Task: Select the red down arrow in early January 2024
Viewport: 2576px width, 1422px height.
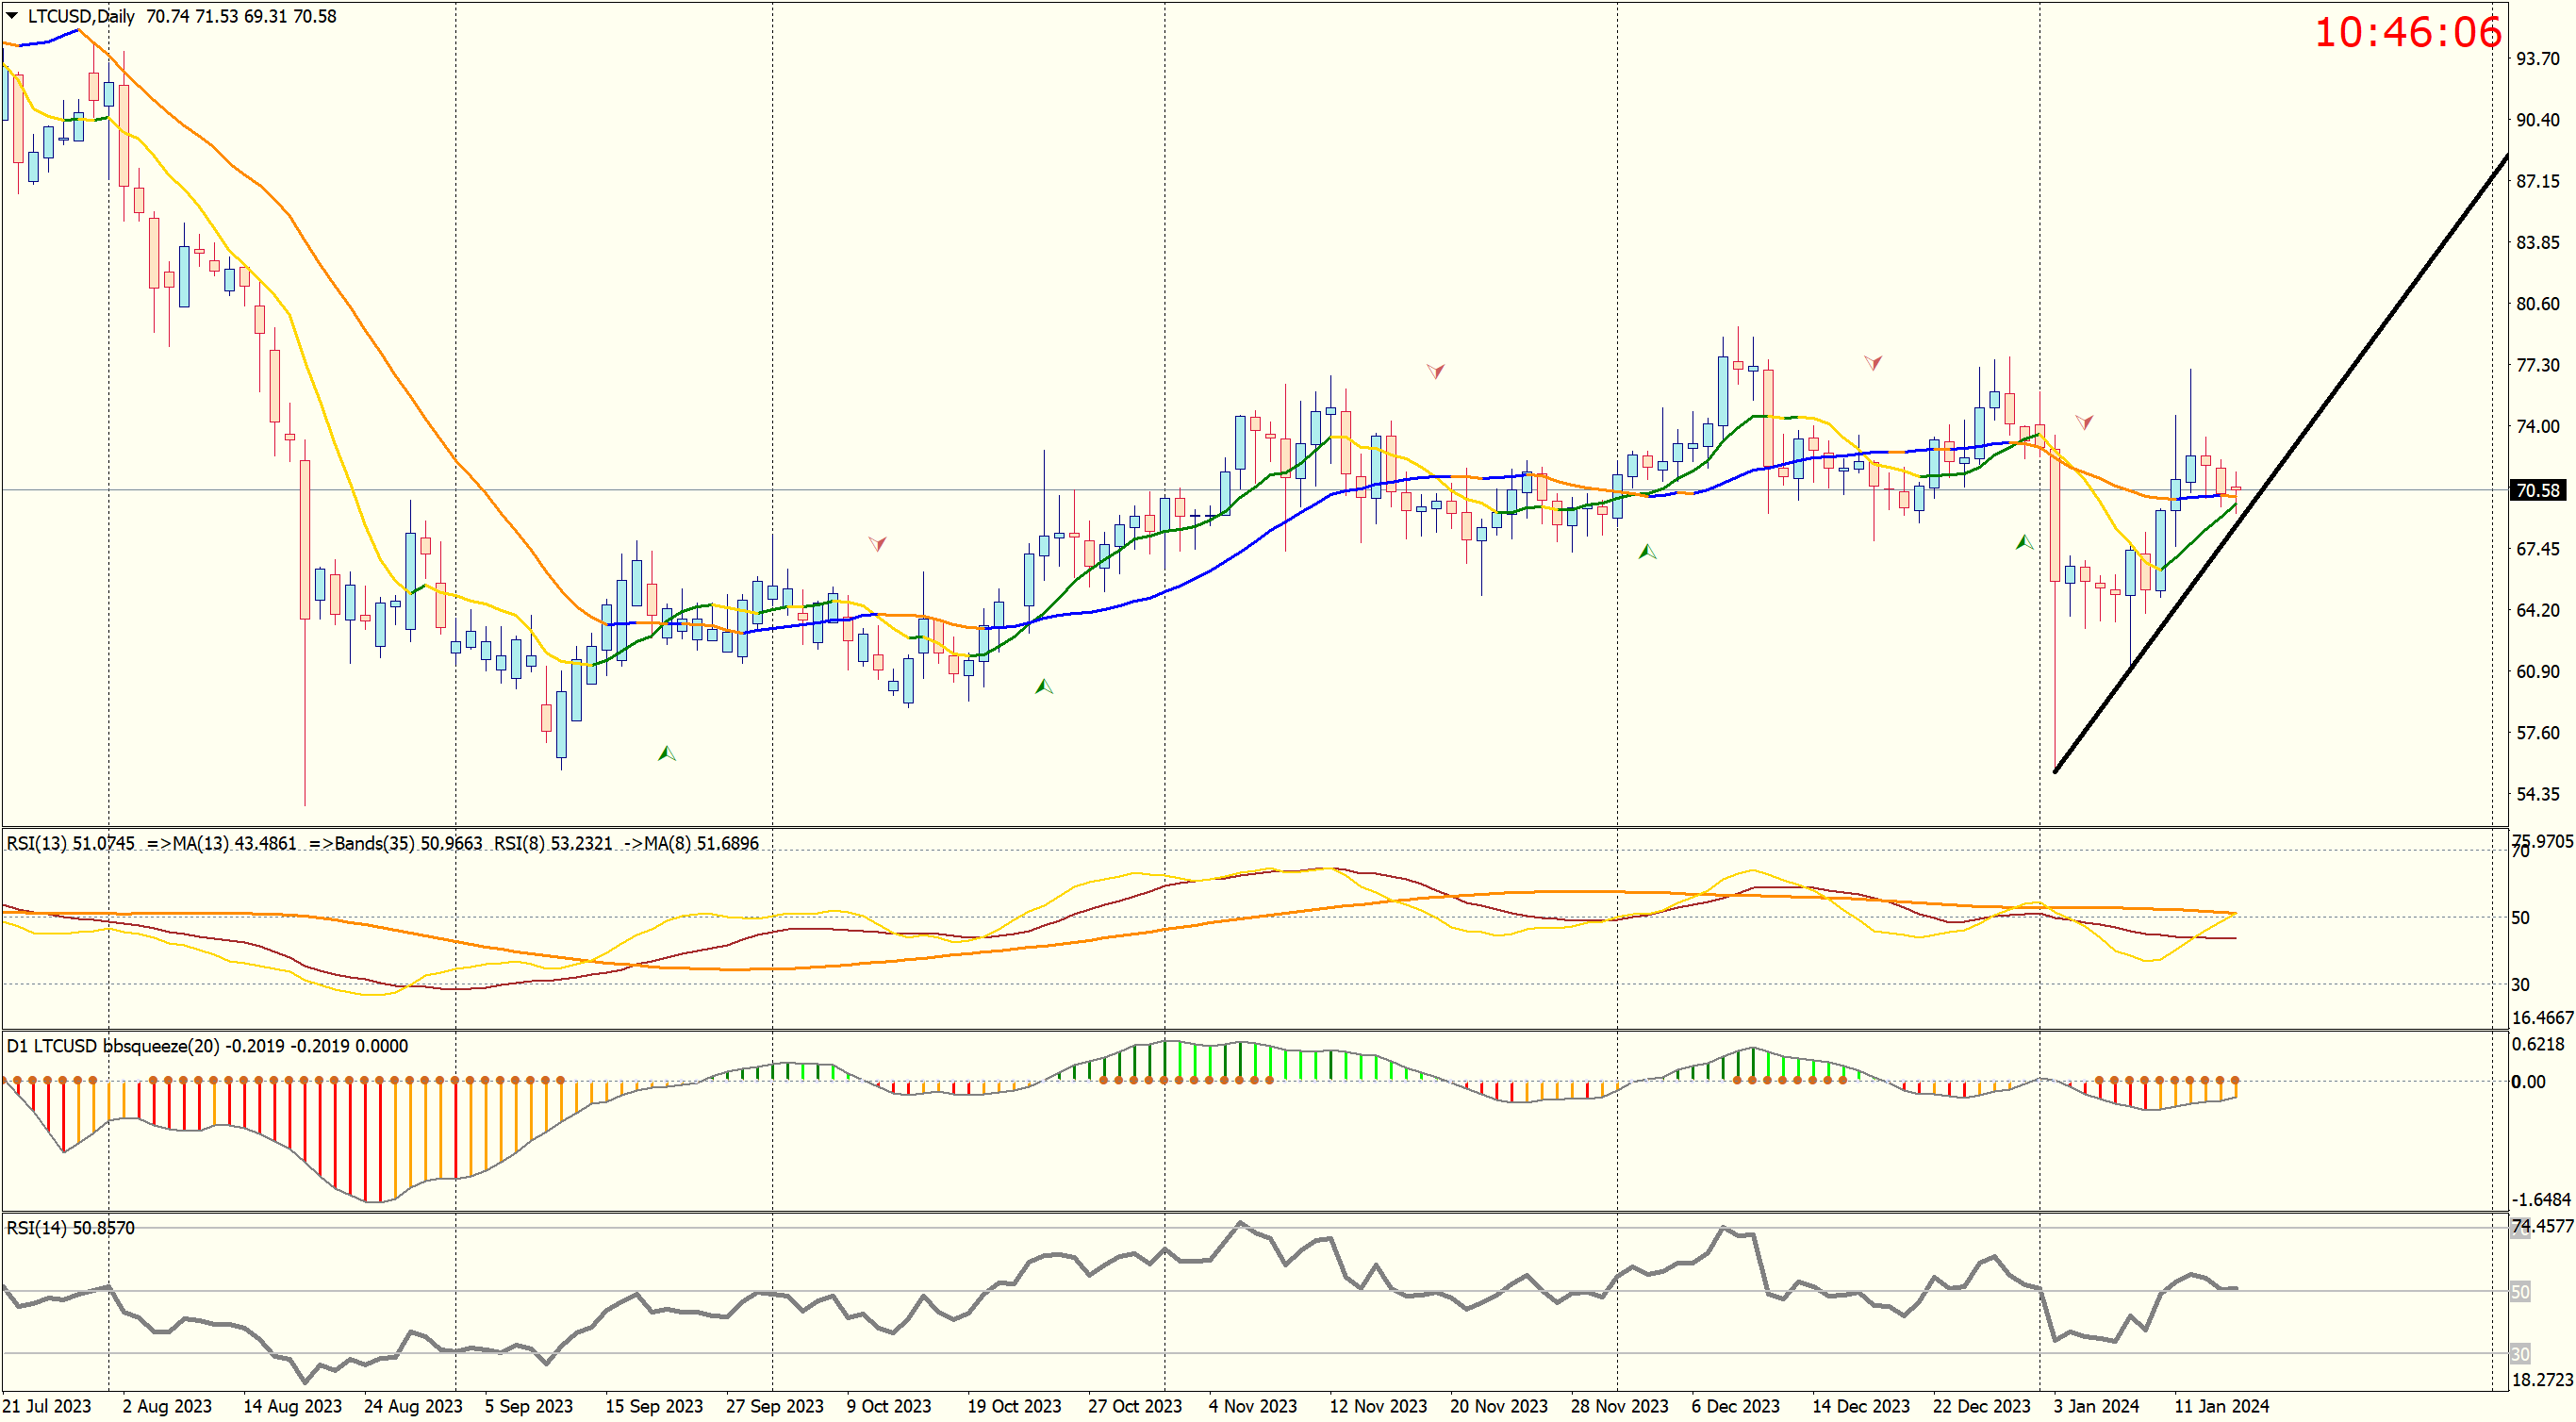Action: [2084, 422]
